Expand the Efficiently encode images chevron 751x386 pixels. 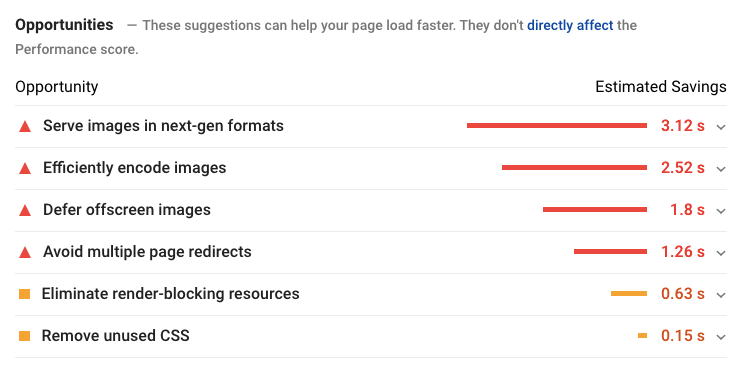click(721, 169)
